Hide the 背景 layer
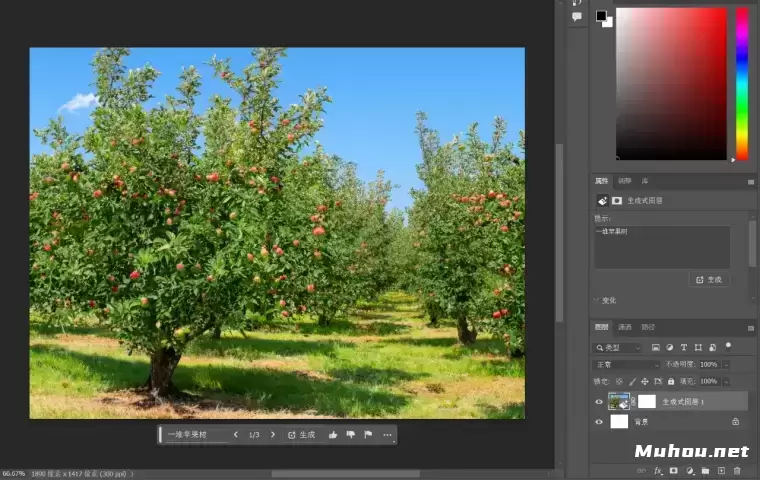The height and width of the screenshot is (480, 760). [x=599, y=422]
